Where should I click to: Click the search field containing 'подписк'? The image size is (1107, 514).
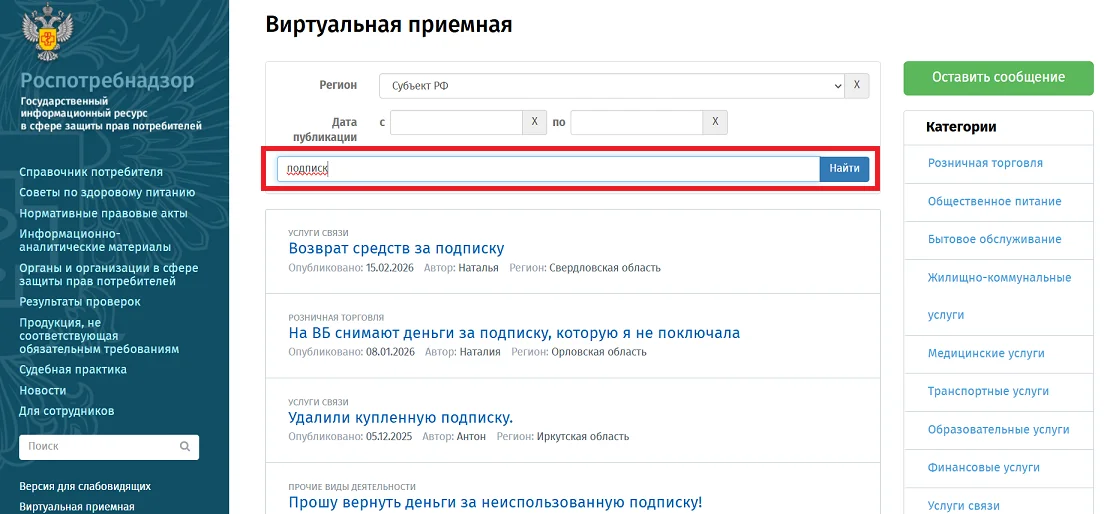point(548,169)
